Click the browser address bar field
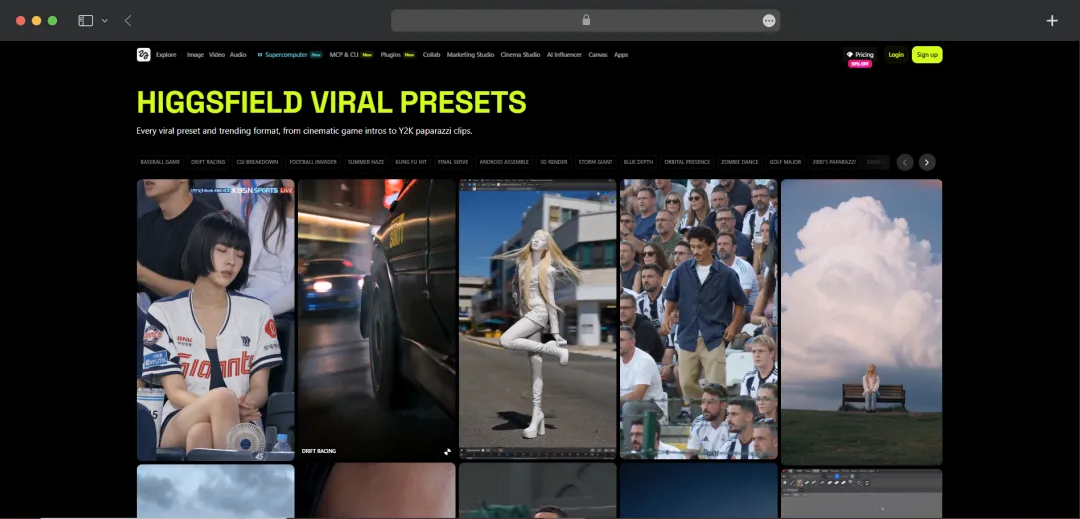Viewport: 1080px width, 519px height. (x=585, y=21)
